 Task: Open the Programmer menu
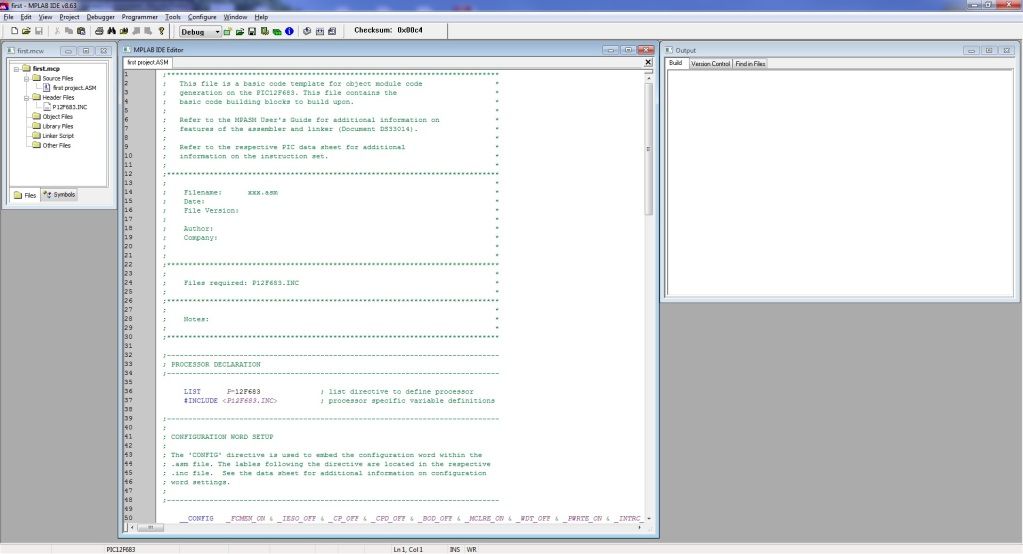140,17
